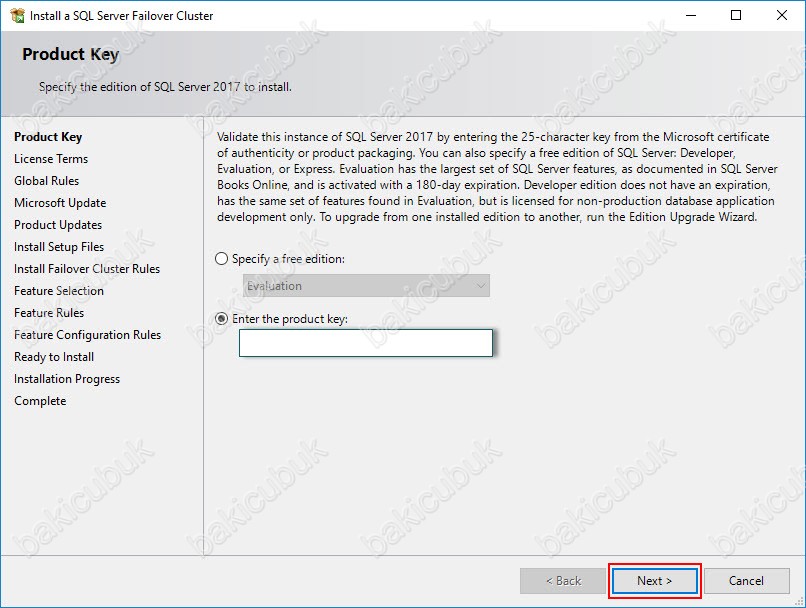The height and width of the screenshot is (608, 806).
Task: Click the Product Key page heading
Action: [70, 54]
